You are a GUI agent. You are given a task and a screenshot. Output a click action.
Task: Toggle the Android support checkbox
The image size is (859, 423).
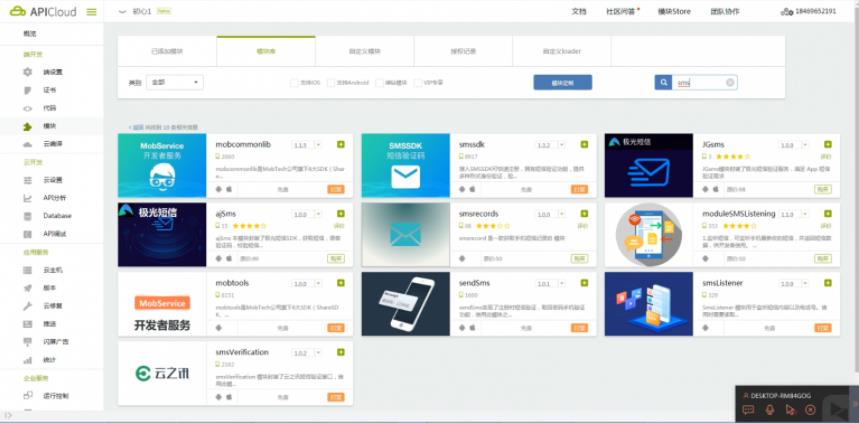(332, 83)
